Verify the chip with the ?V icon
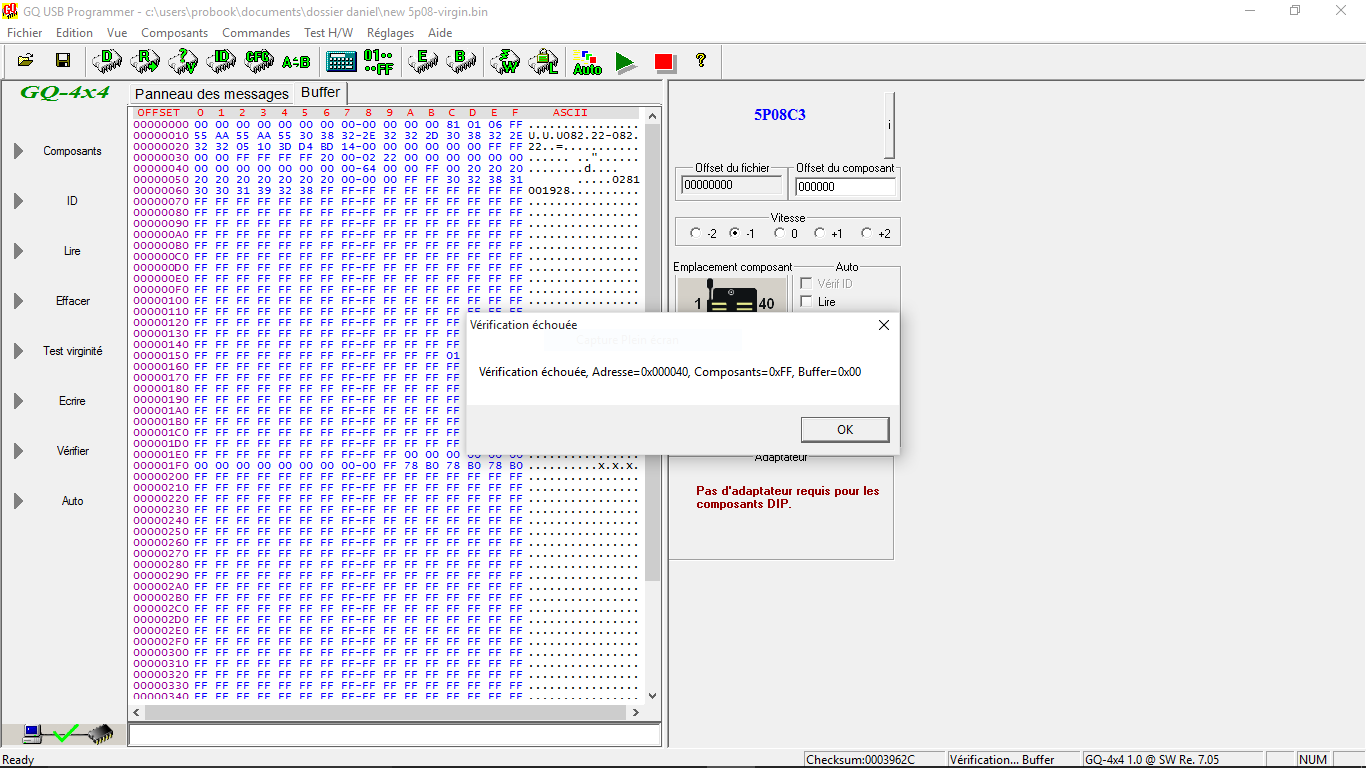This screenshot has width=1366, height=768. (x=183, y=61)
